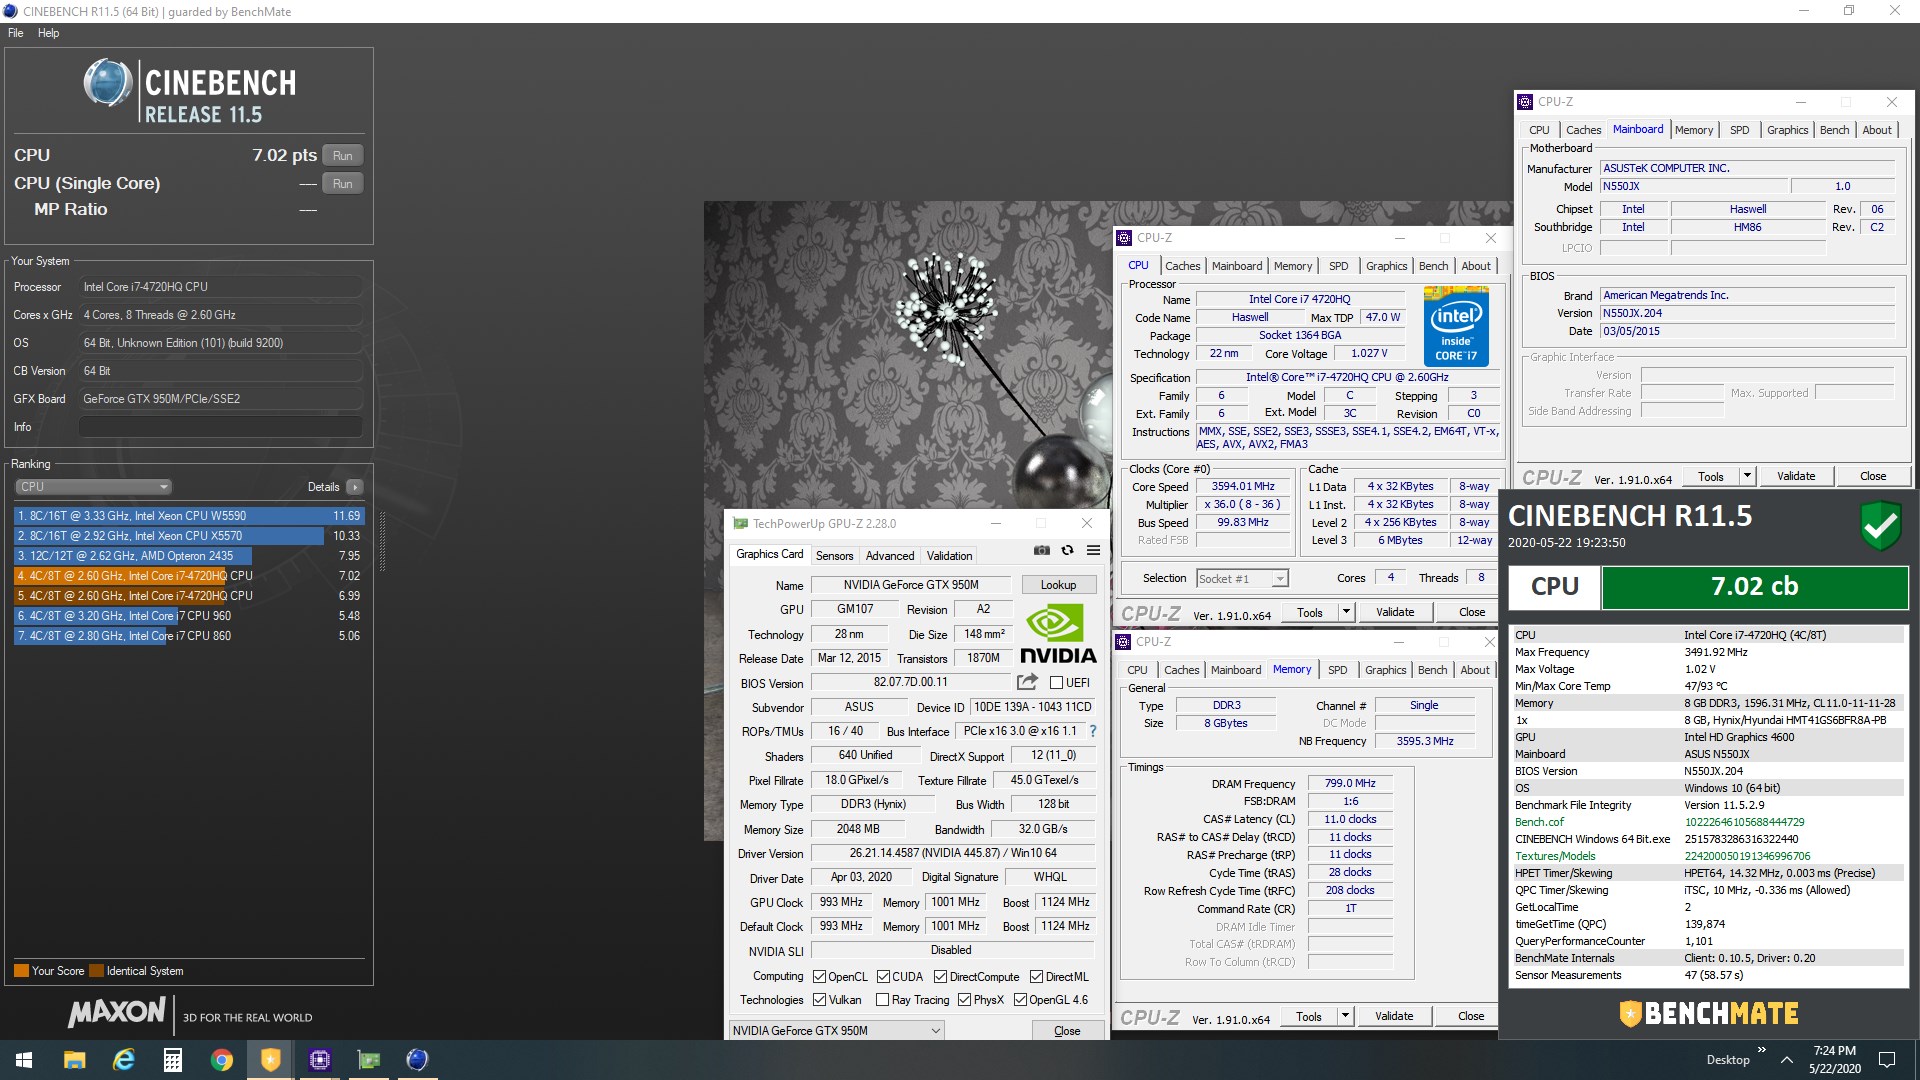Click GPU-Z title bar app icon
The width and height of the screenshot is (1920, 1080).
pos(740,523)
